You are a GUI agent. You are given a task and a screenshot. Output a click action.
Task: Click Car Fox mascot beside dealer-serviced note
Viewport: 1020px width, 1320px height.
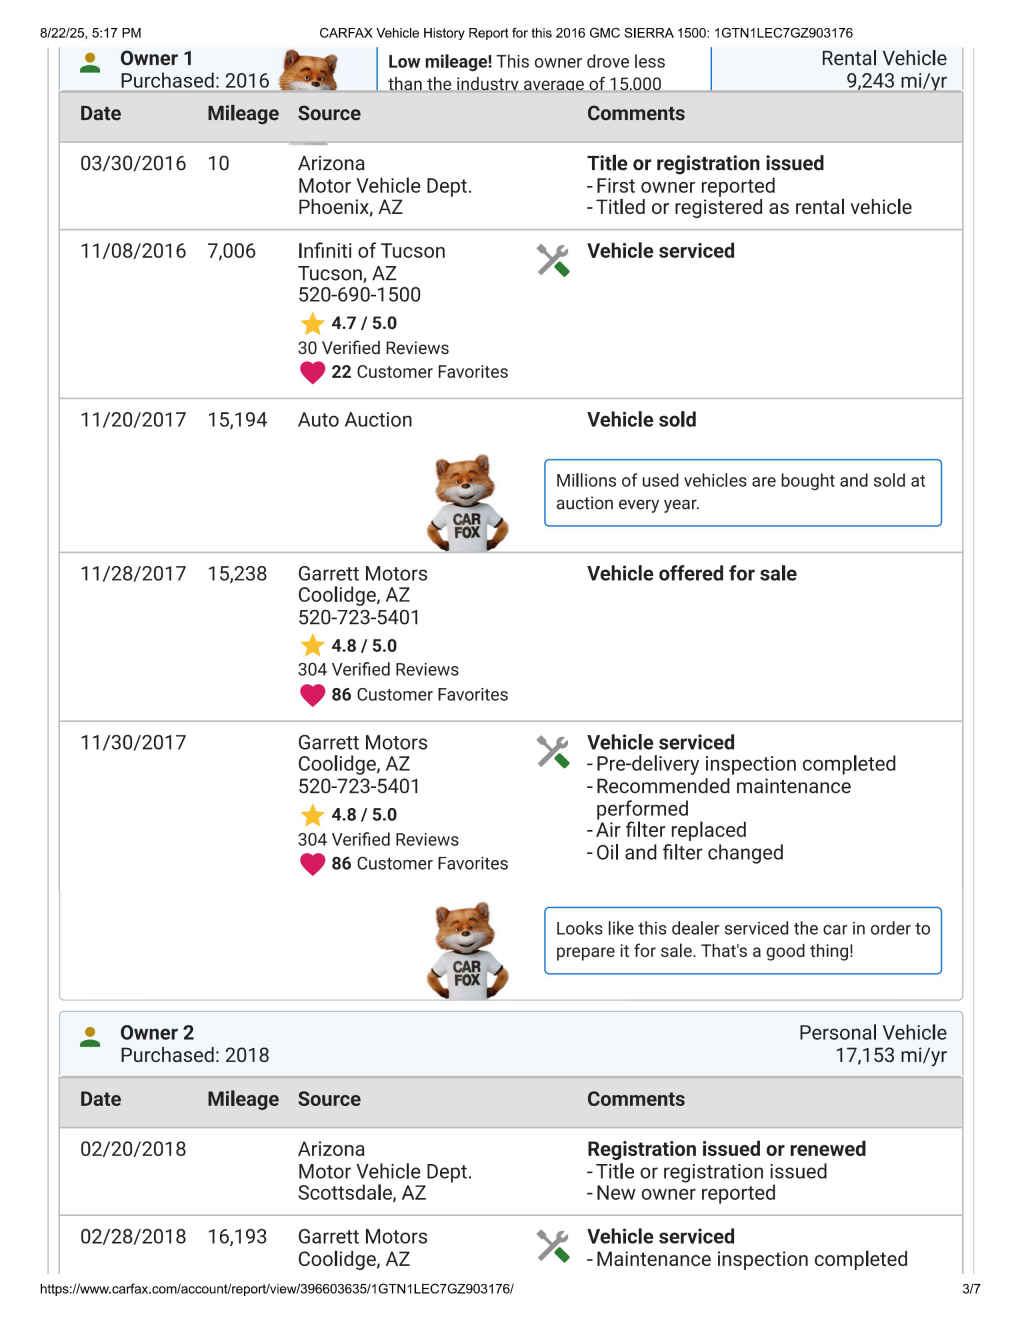tap(467, 950)
